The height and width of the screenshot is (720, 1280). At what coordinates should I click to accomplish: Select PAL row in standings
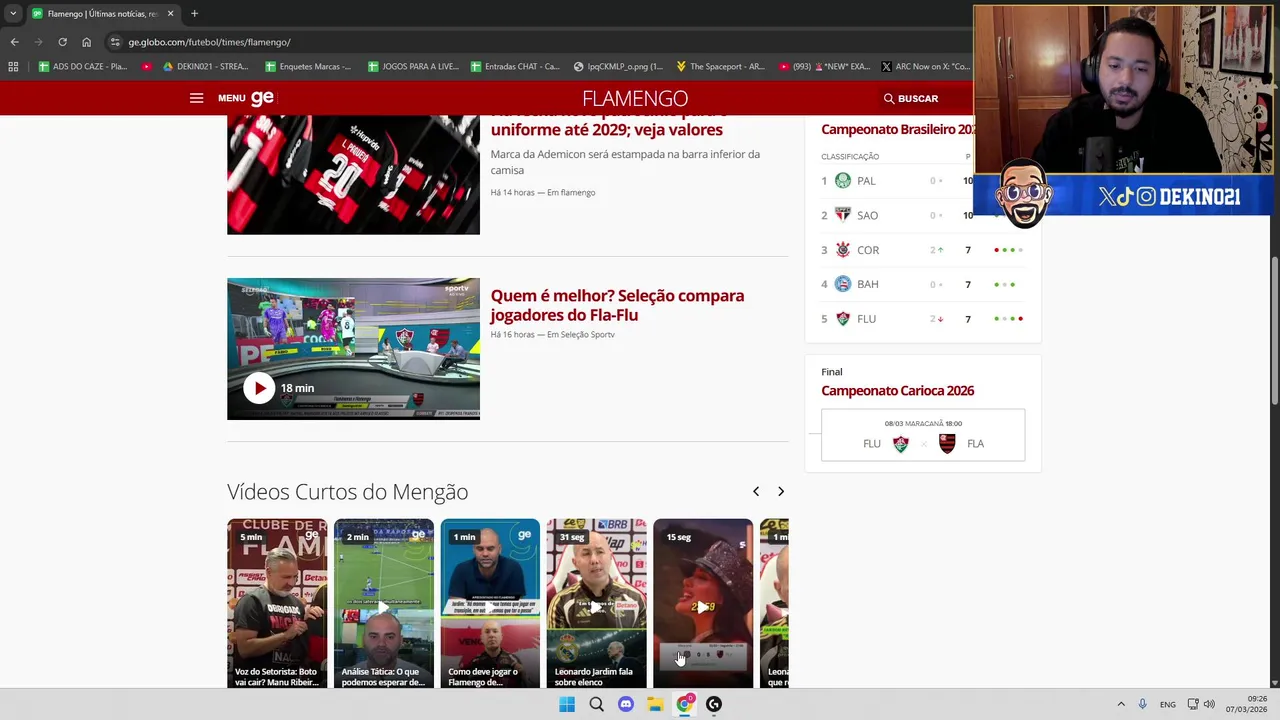point(897,181)
